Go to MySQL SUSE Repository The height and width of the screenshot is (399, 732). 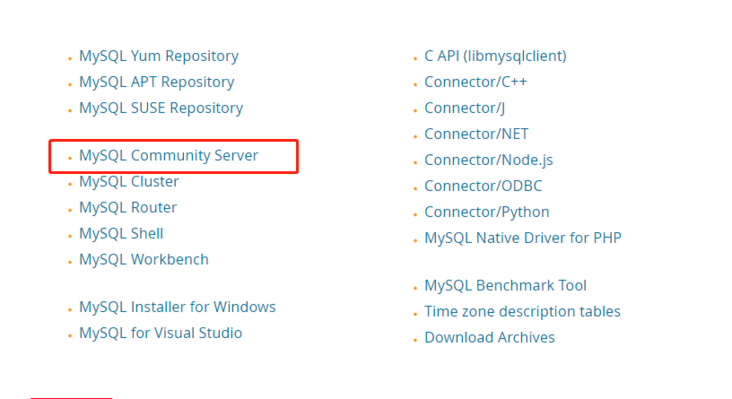(x=161, y=108)
